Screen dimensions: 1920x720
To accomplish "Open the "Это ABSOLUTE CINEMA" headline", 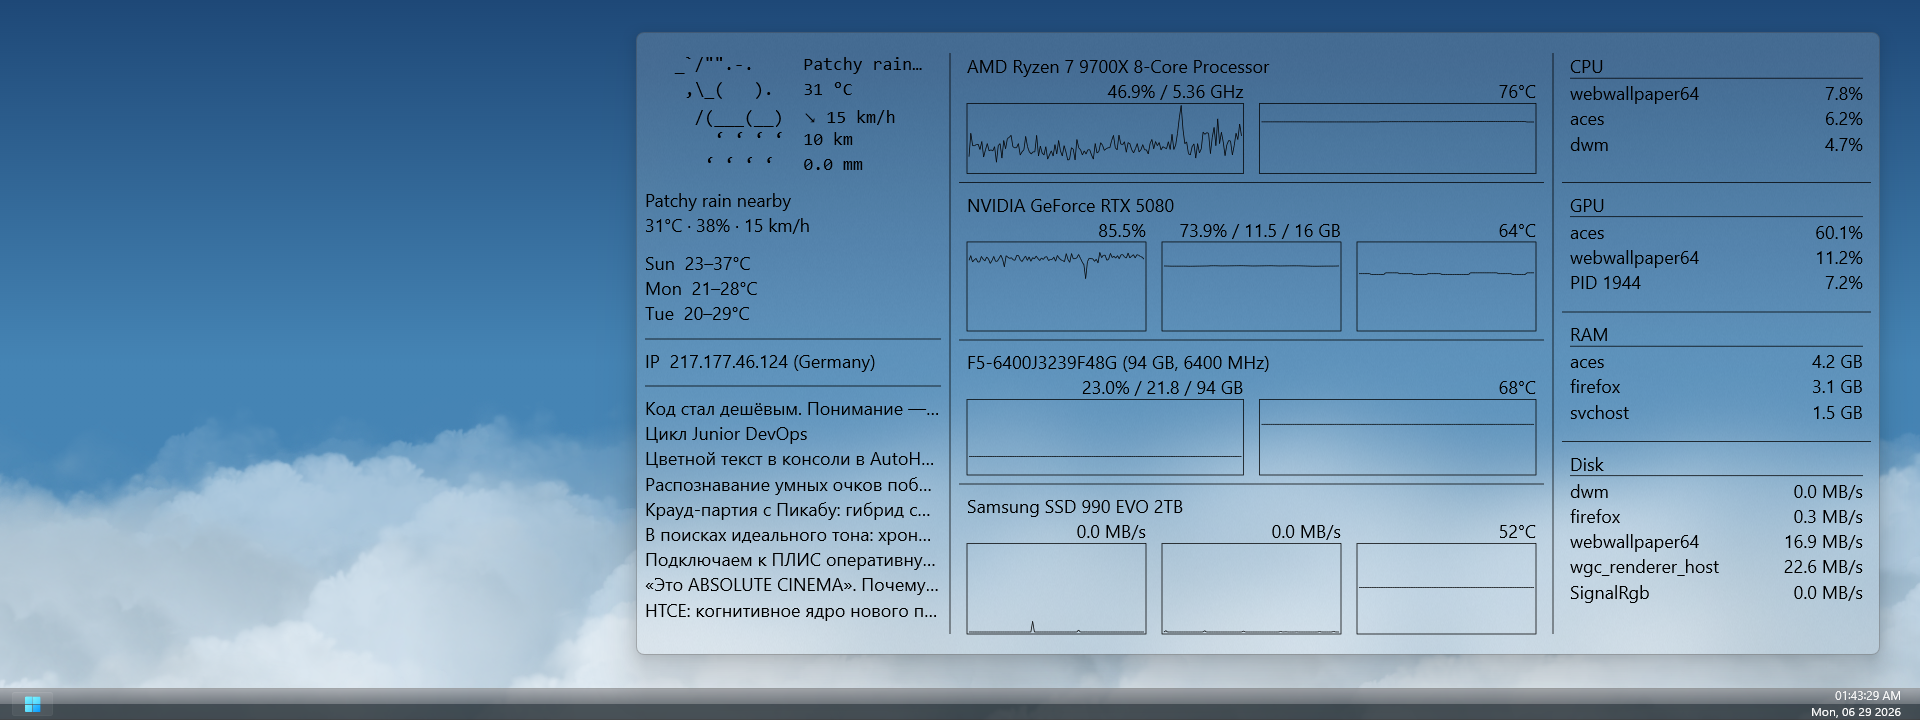I will 792,585.
